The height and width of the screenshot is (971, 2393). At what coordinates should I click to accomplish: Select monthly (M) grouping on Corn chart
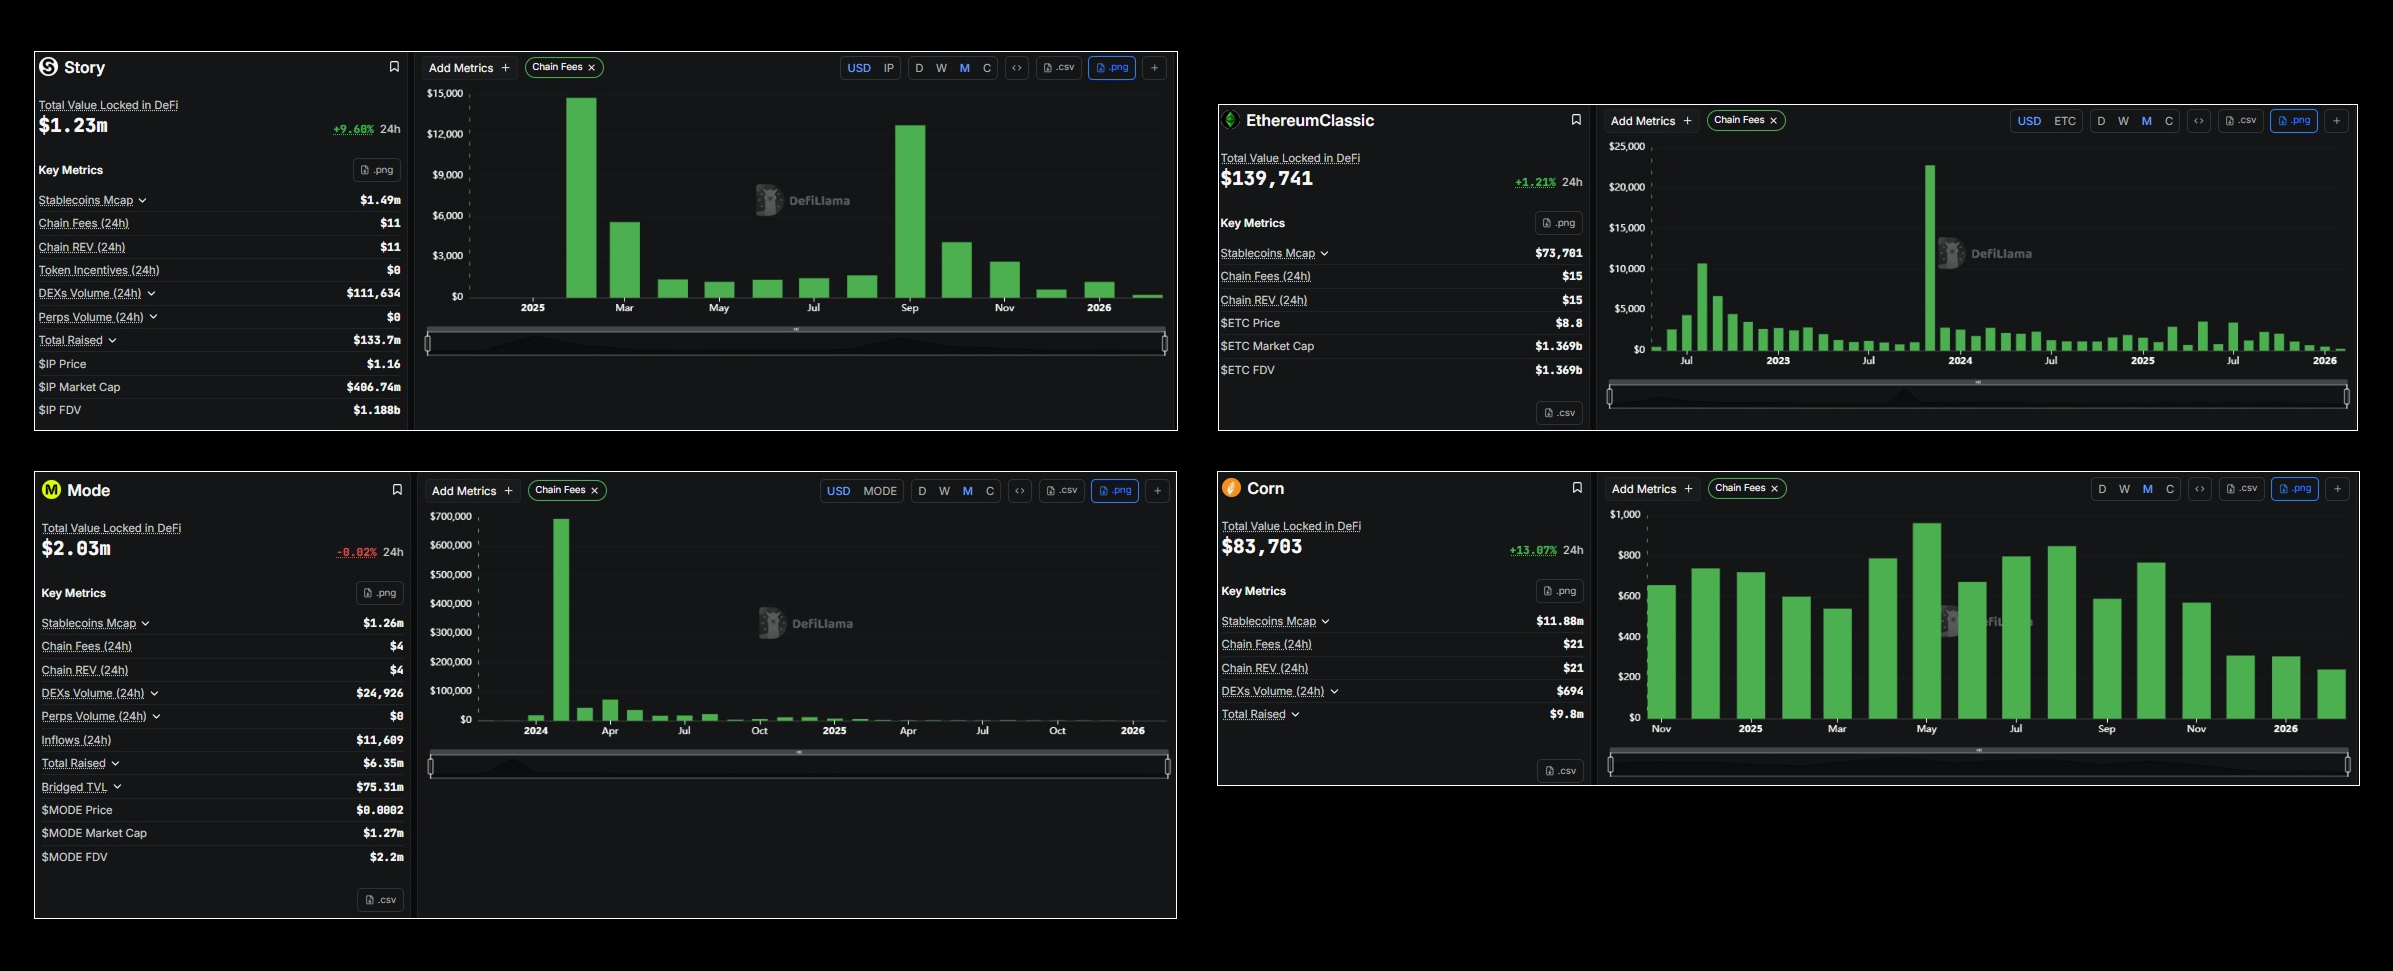point(2147,489)
